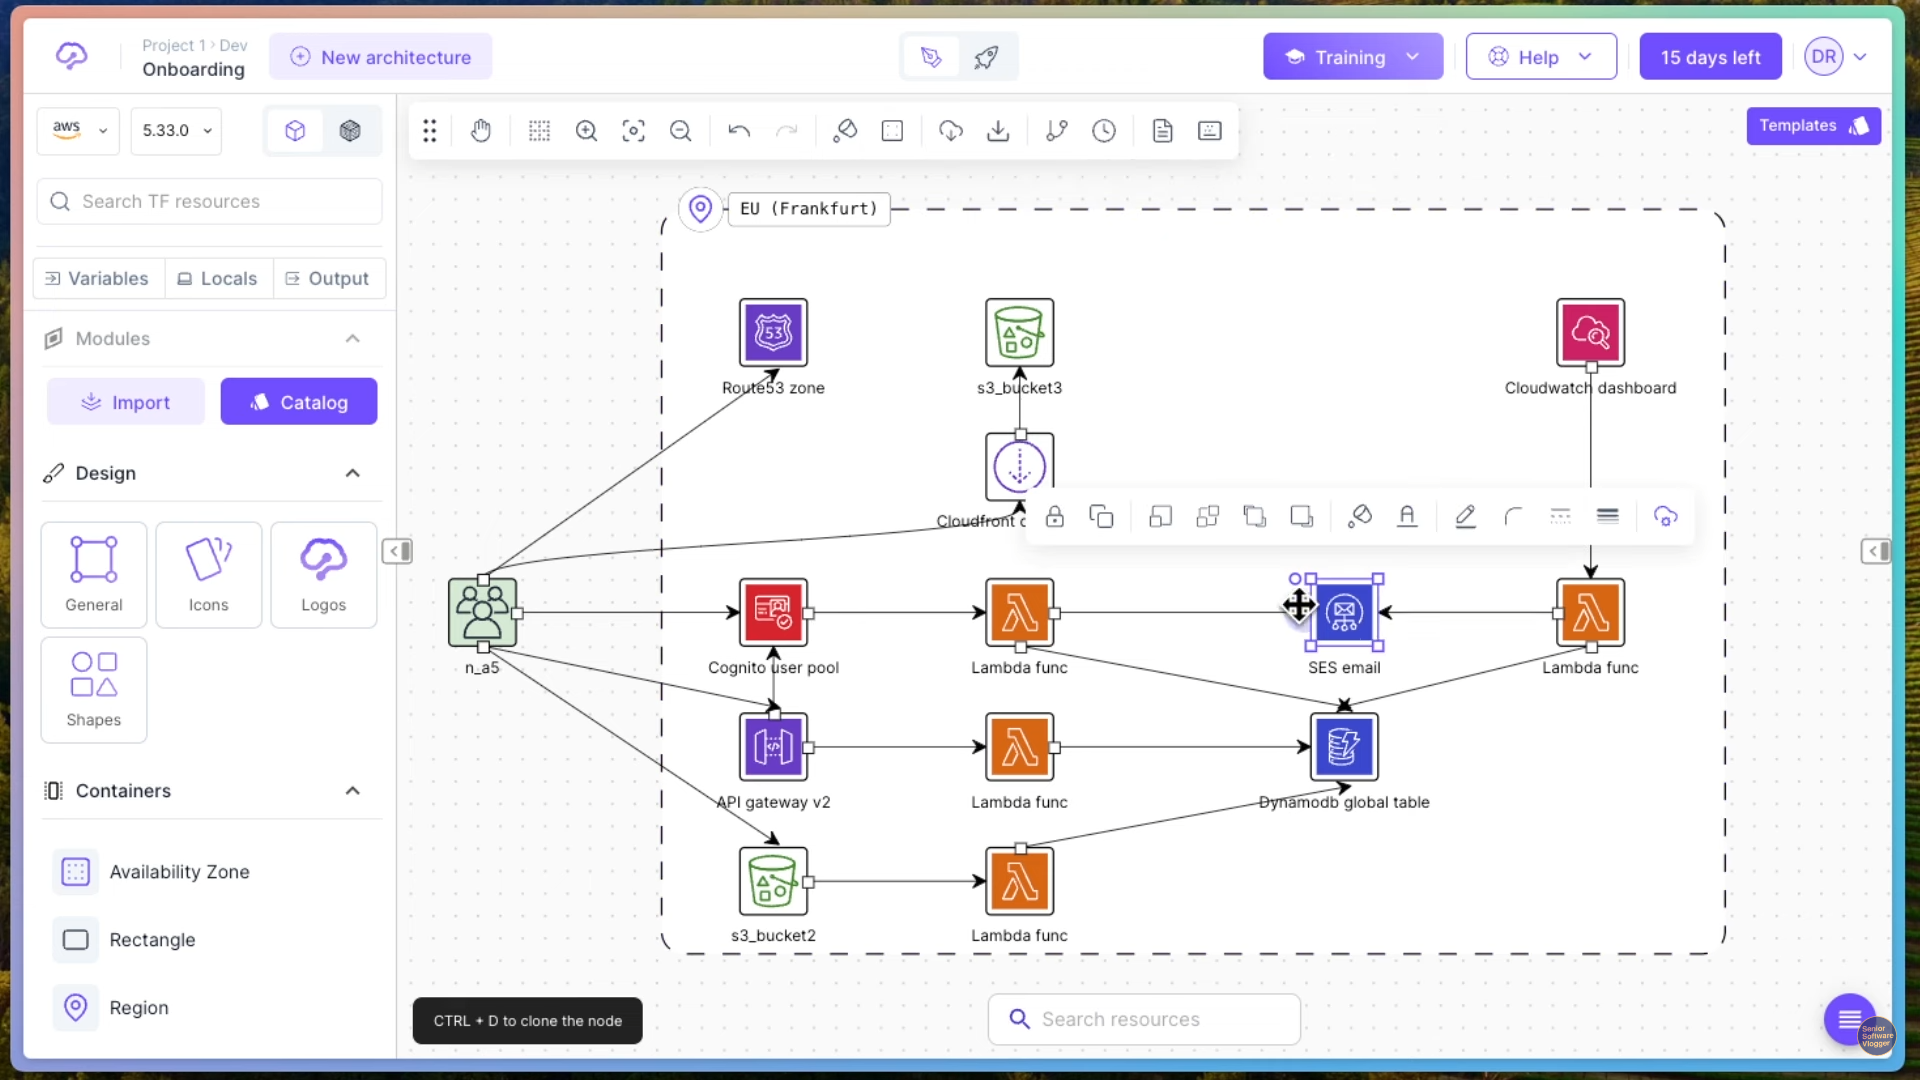Image resolution: width=1920 pixels, height=1080 pixels.
Task: Click the fit-to-screen focus icon
Action: point(634,131)
